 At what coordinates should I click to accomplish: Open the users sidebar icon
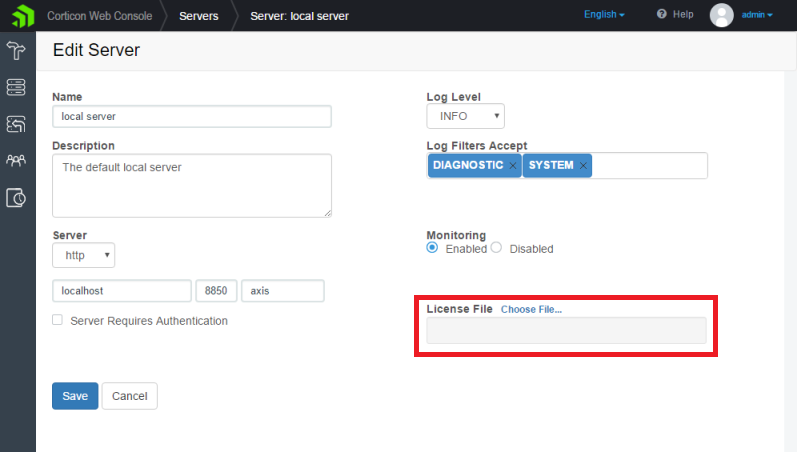[x=16, y=161]
